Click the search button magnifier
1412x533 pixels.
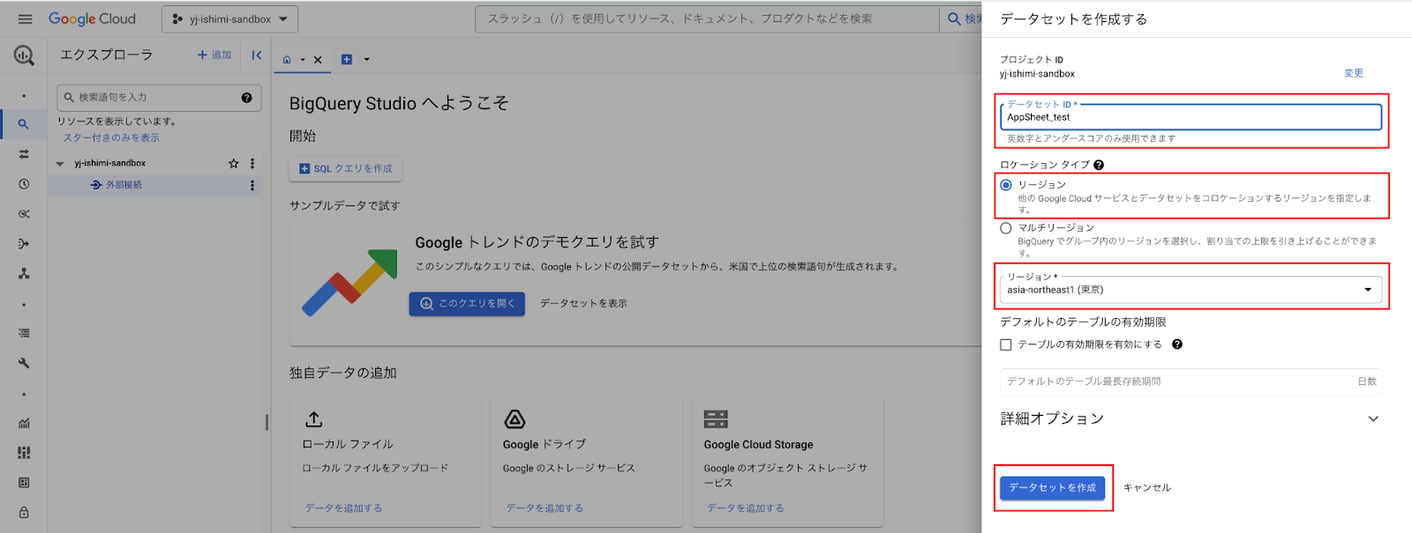(x=954, y=19)
